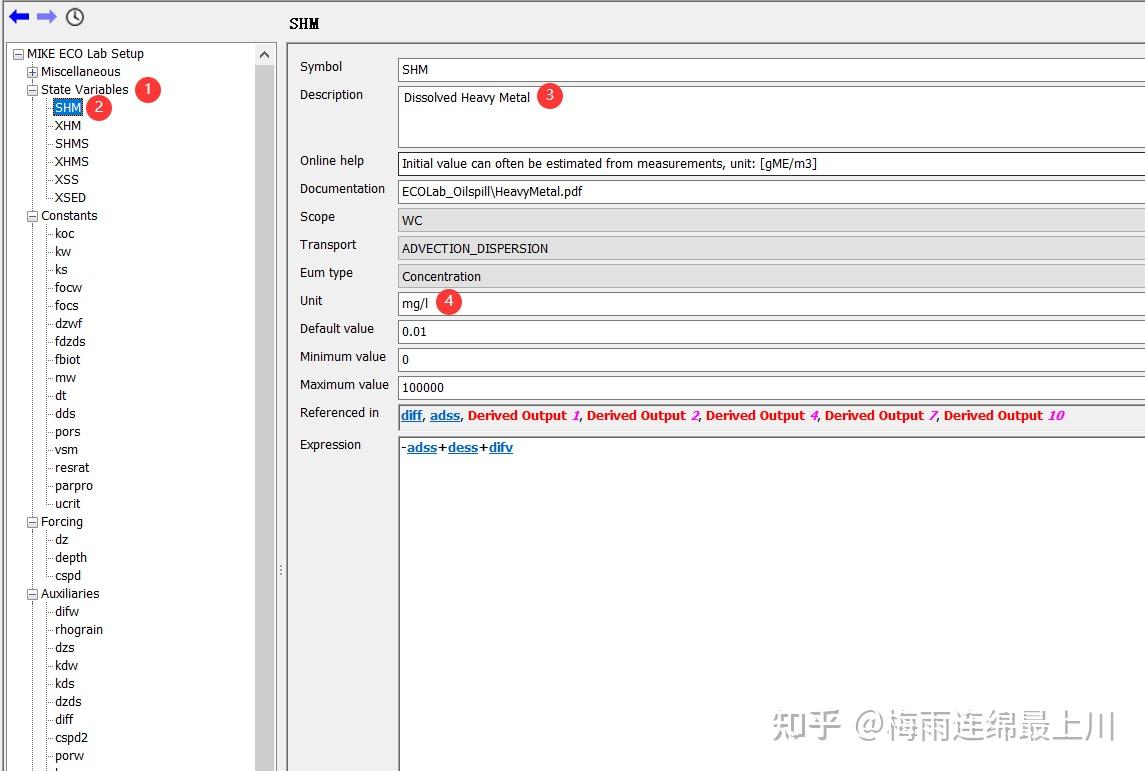Click the Default value field
The width and height of the screenshot is (1145, 771).
[771, 331]
